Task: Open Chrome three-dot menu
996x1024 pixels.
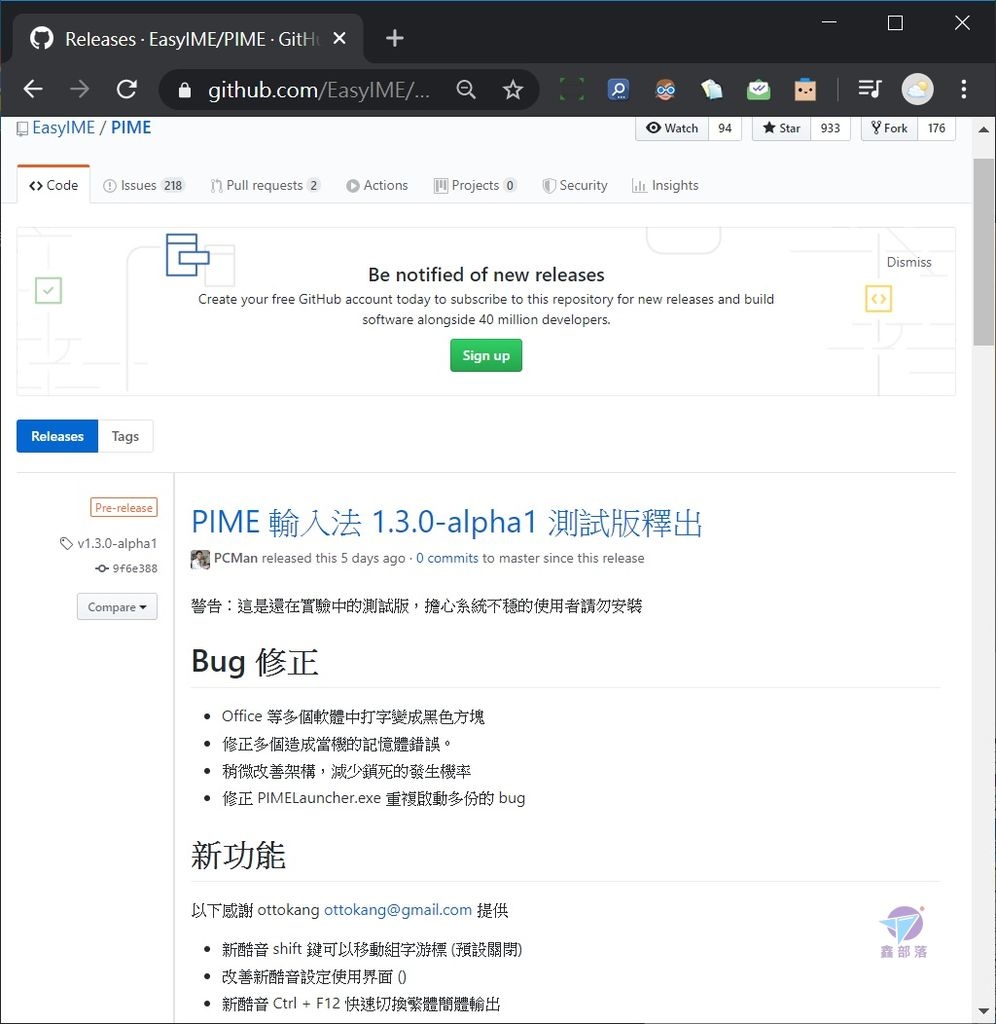Action: pos(964,89)
